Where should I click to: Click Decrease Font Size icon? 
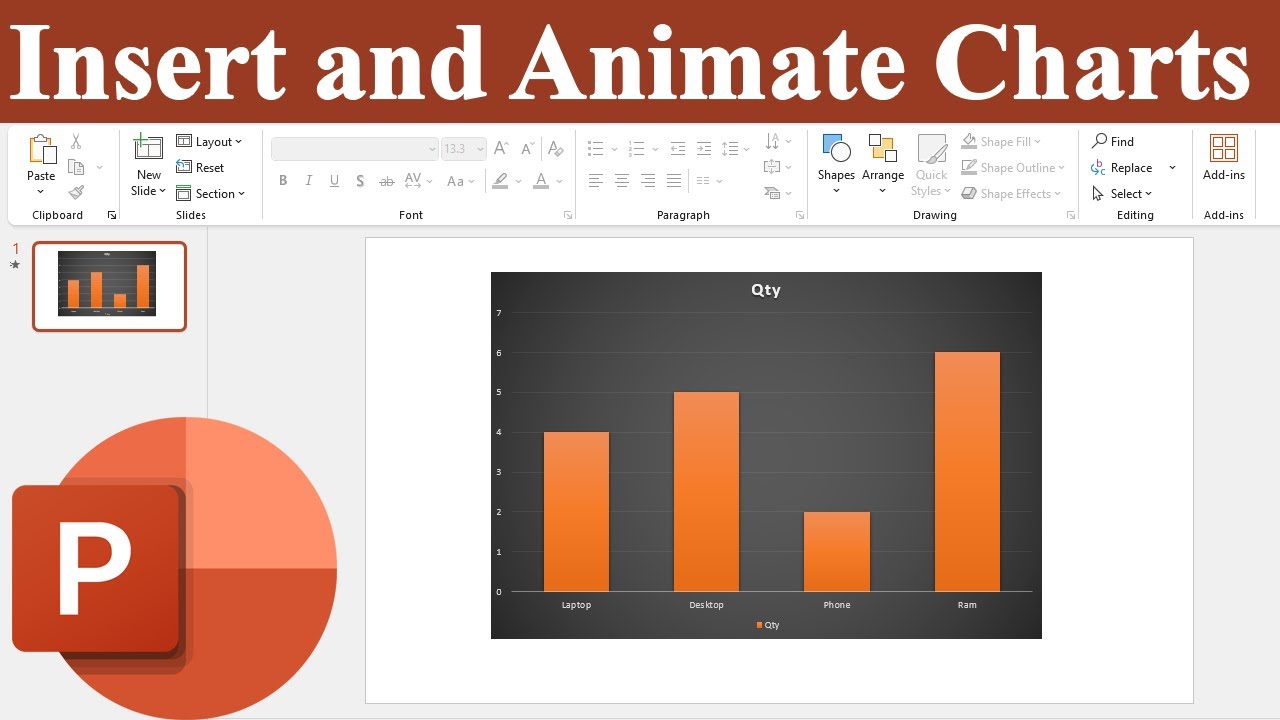click(527, 148)
